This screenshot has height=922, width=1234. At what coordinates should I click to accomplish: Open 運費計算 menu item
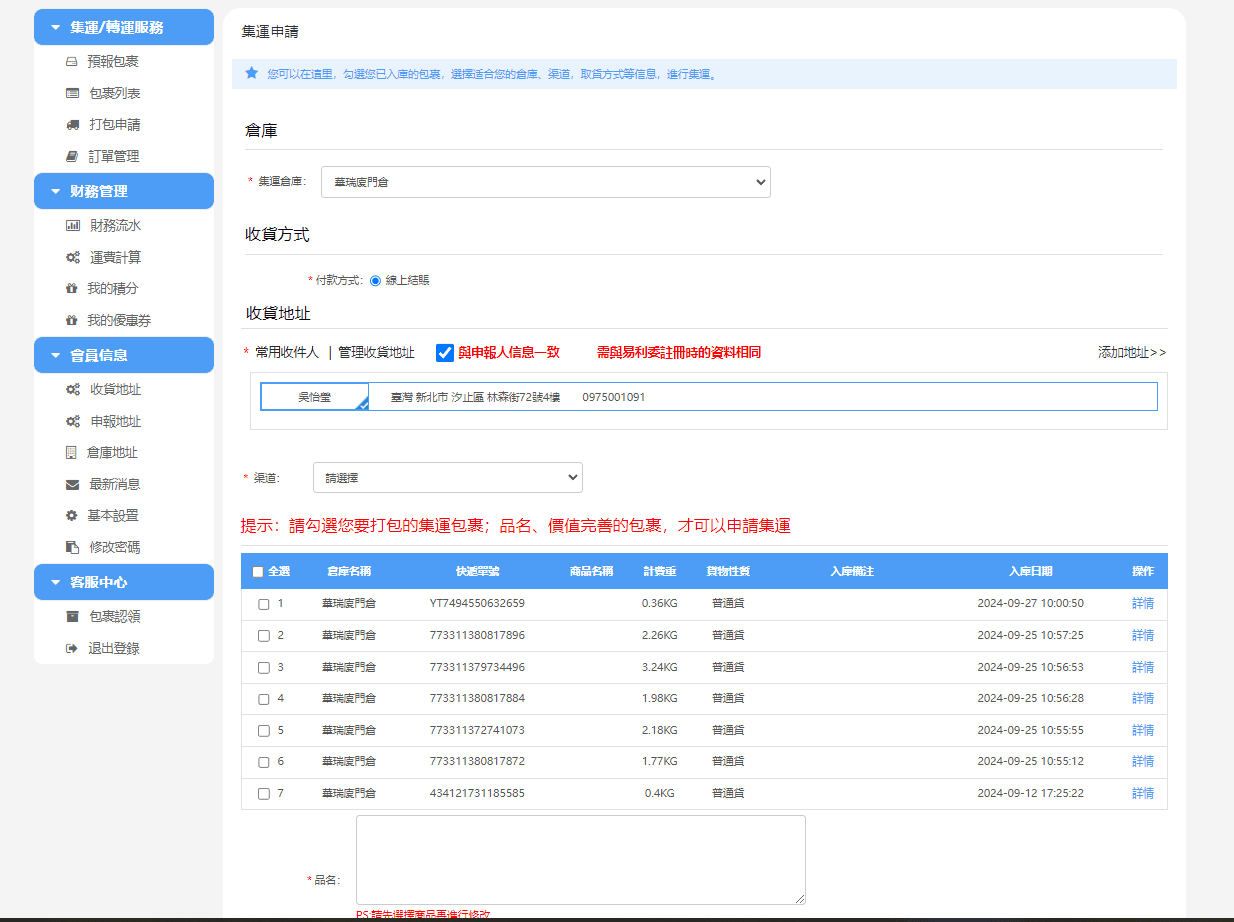tap(116, 258)
